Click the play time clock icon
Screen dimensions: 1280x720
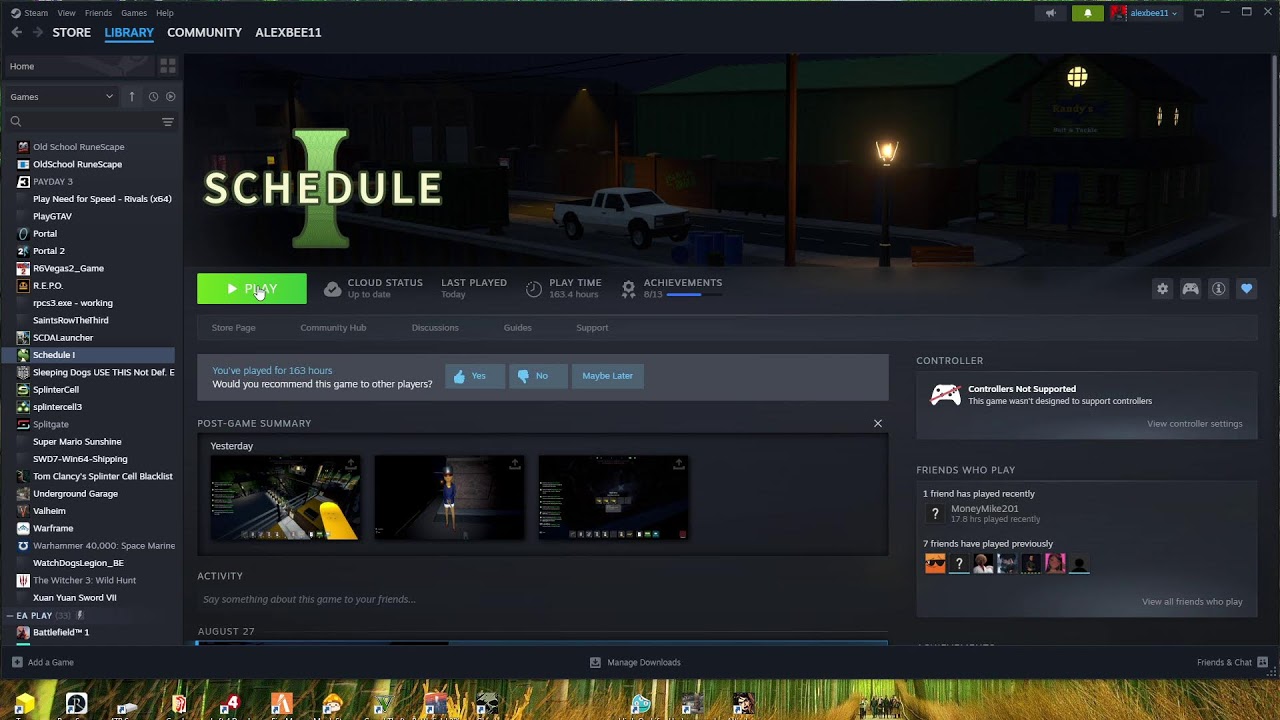pyautogui.click(x=534, y=289)
